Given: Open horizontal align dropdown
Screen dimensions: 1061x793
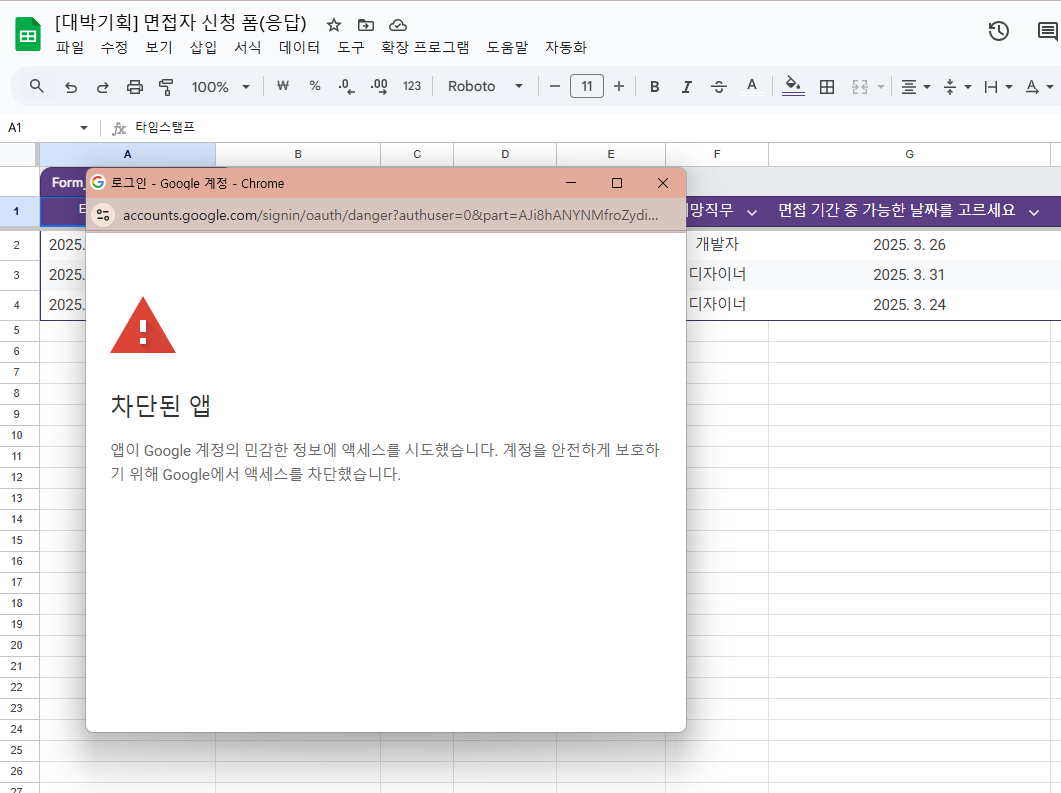Looking at the screenshot, I should pos(916,87).
